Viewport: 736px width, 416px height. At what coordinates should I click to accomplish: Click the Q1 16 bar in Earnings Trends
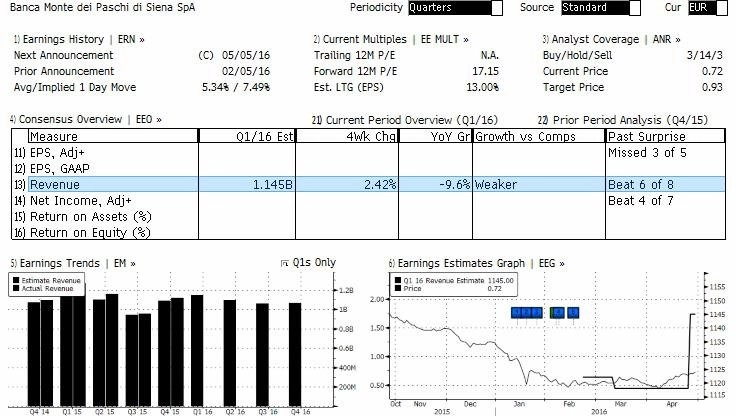[197, 351]
